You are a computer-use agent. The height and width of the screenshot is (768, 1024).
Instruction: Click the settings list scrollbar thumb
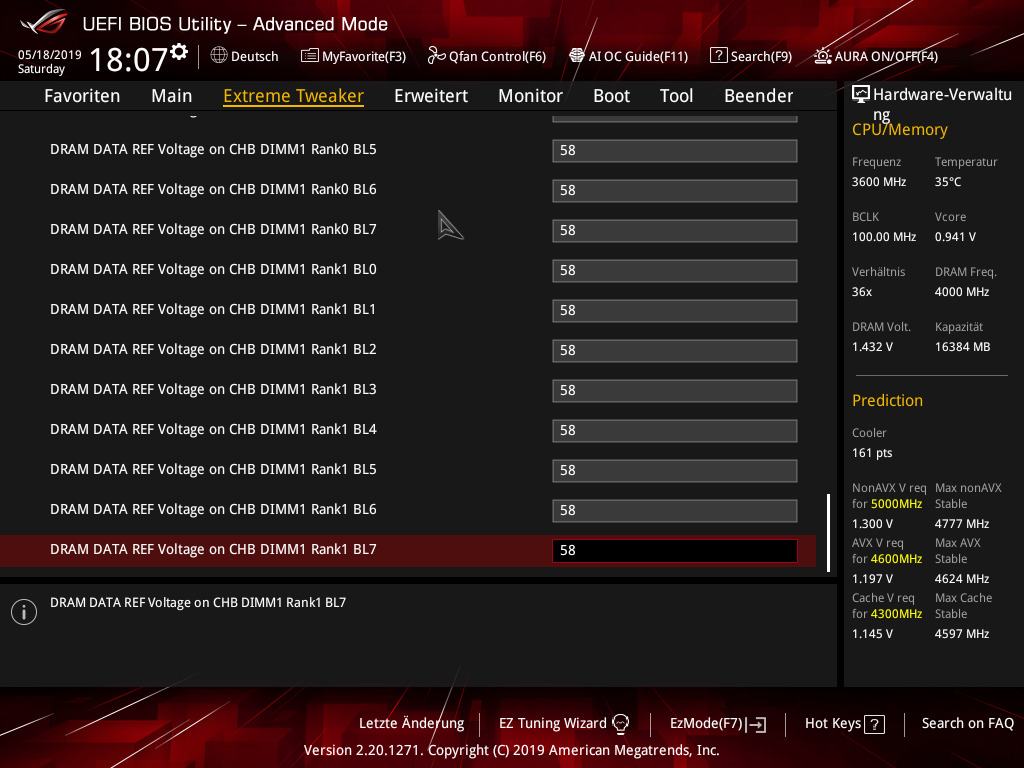(829, 533)
